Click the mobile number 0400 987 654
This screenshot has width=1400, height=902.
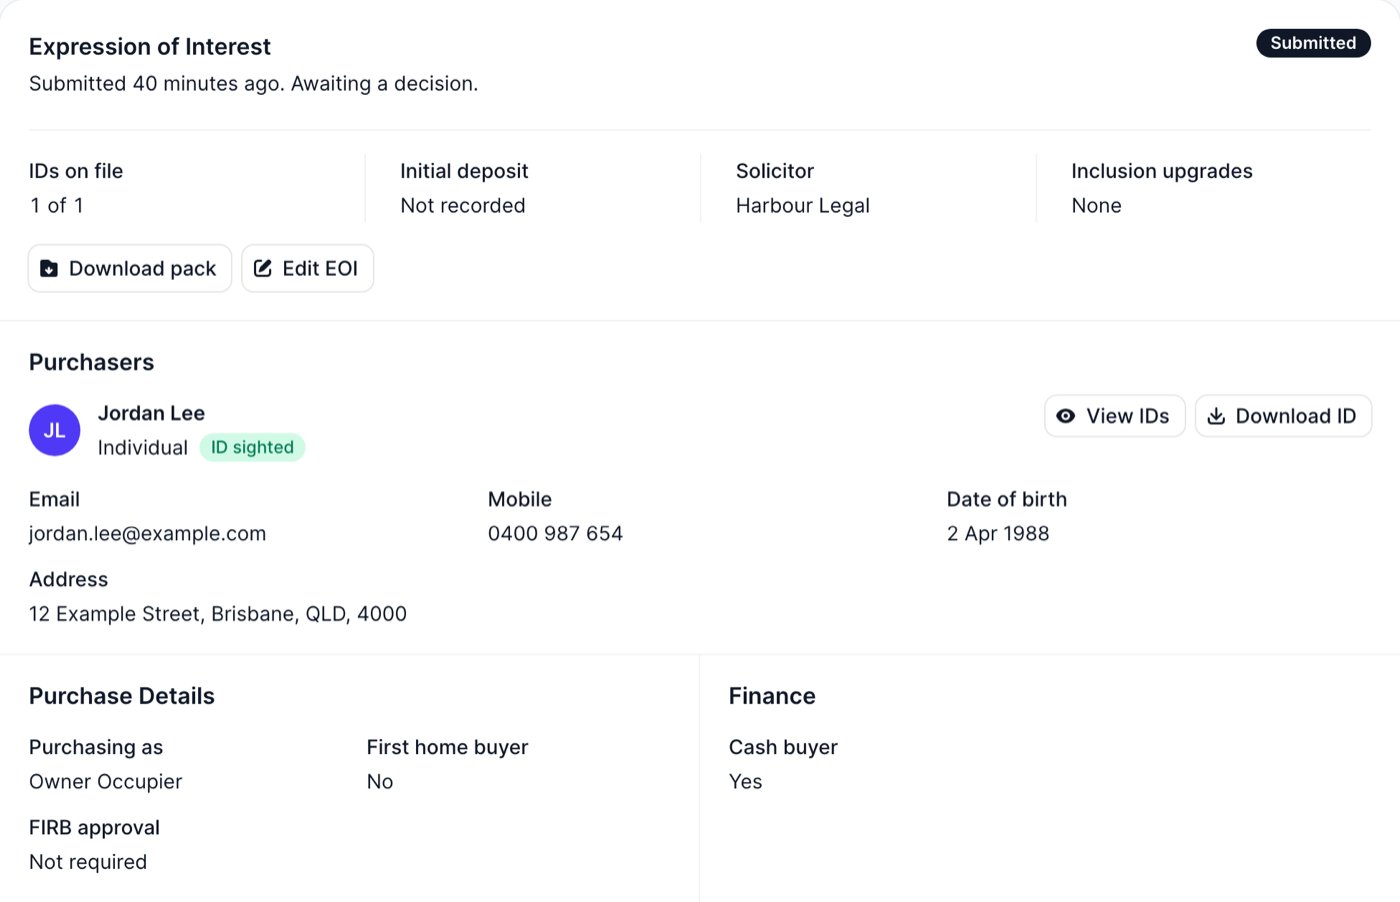[555, 534]
